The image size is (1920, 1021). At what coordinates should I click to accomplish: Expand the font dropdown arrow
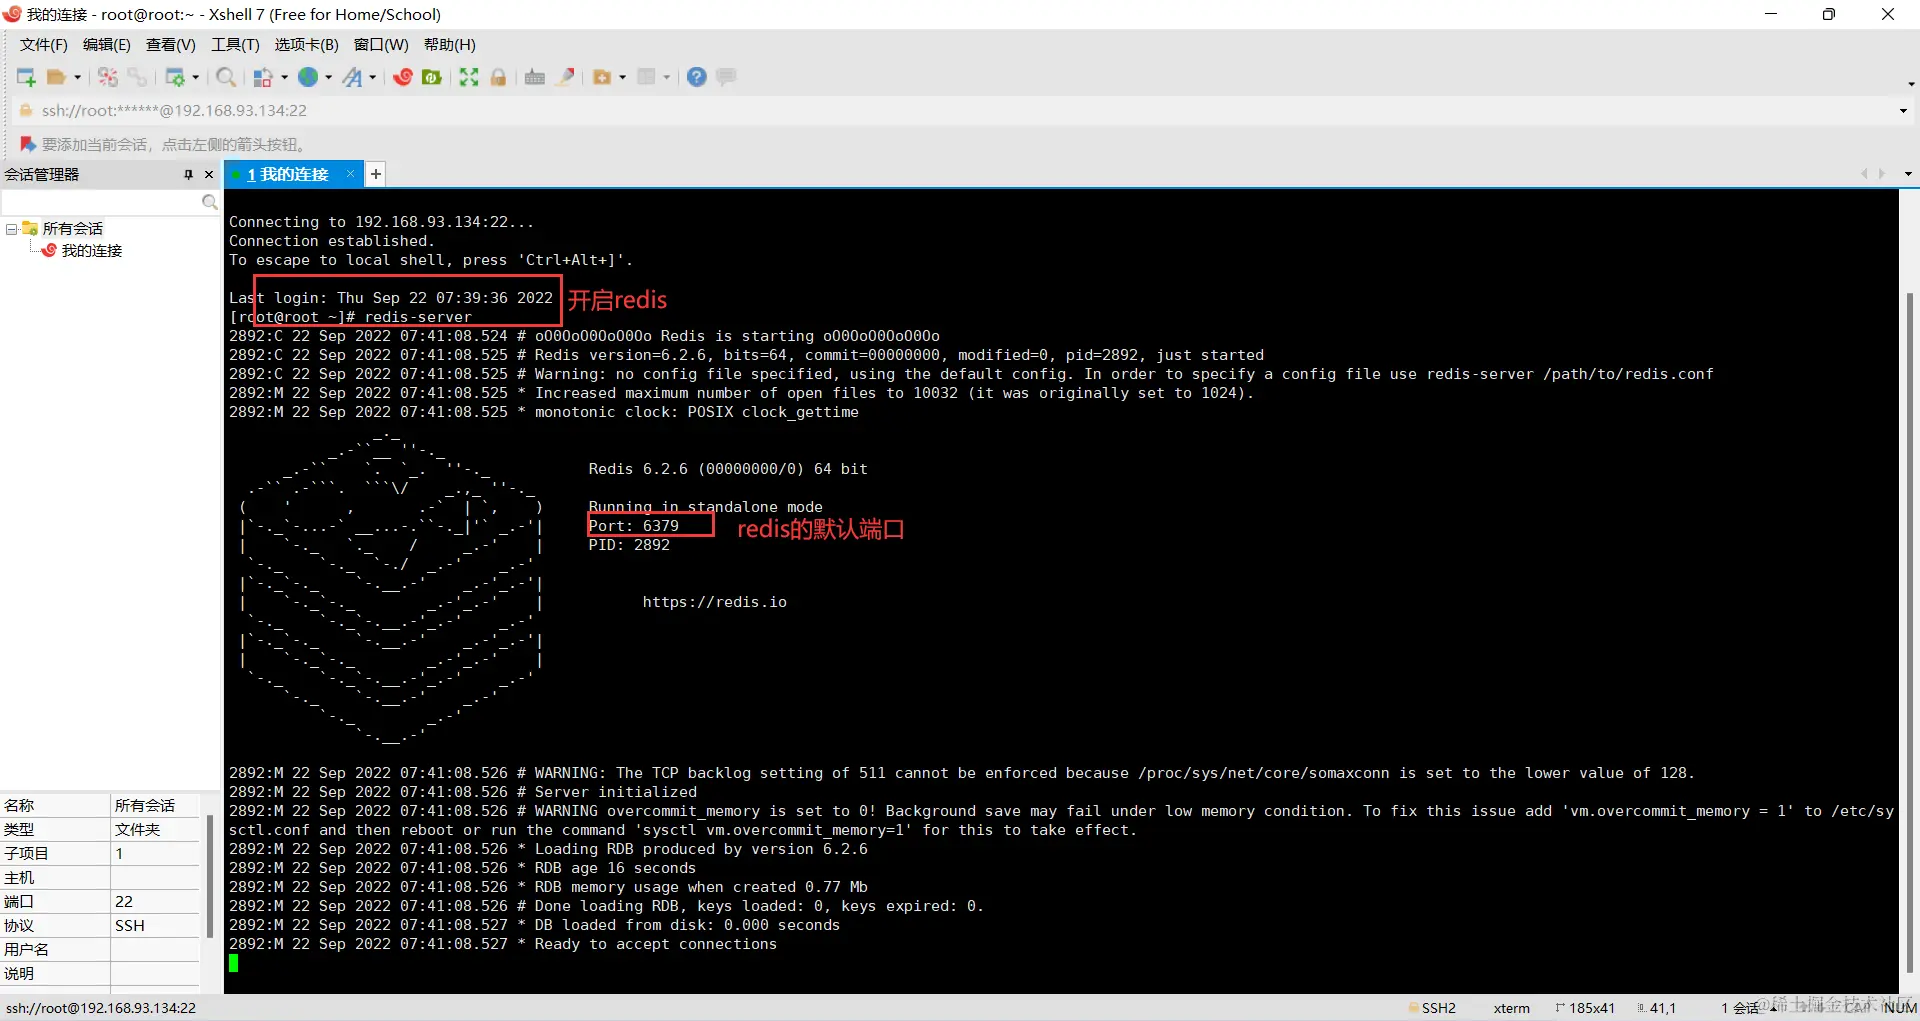[x=372, y=77]
